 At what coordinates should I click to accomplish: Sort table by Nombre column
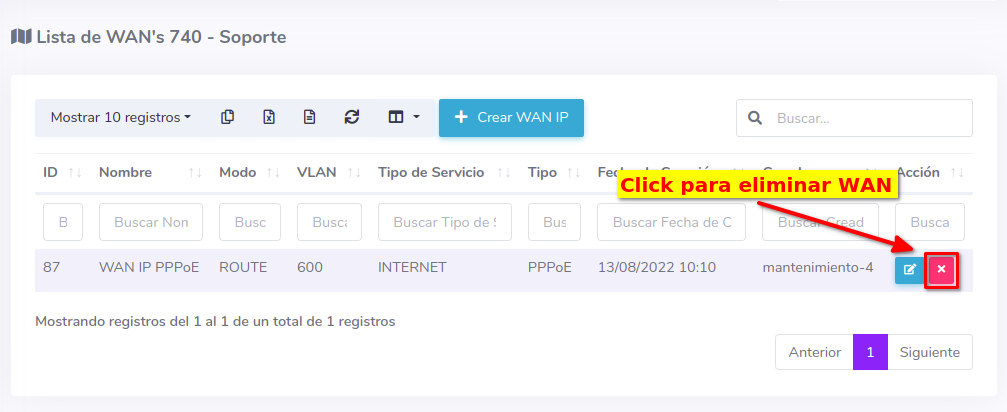click(150, 172)
